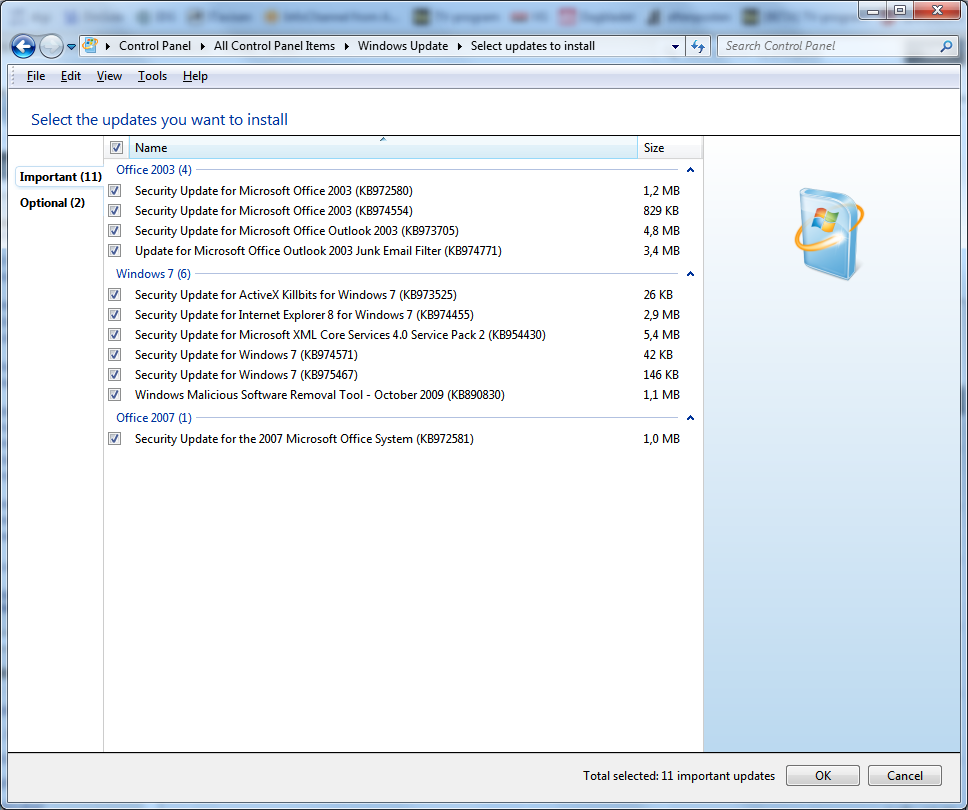Uncheck Office 2003 update KB974554
This screenshot has height=810, width=968.
coord(115,211)
